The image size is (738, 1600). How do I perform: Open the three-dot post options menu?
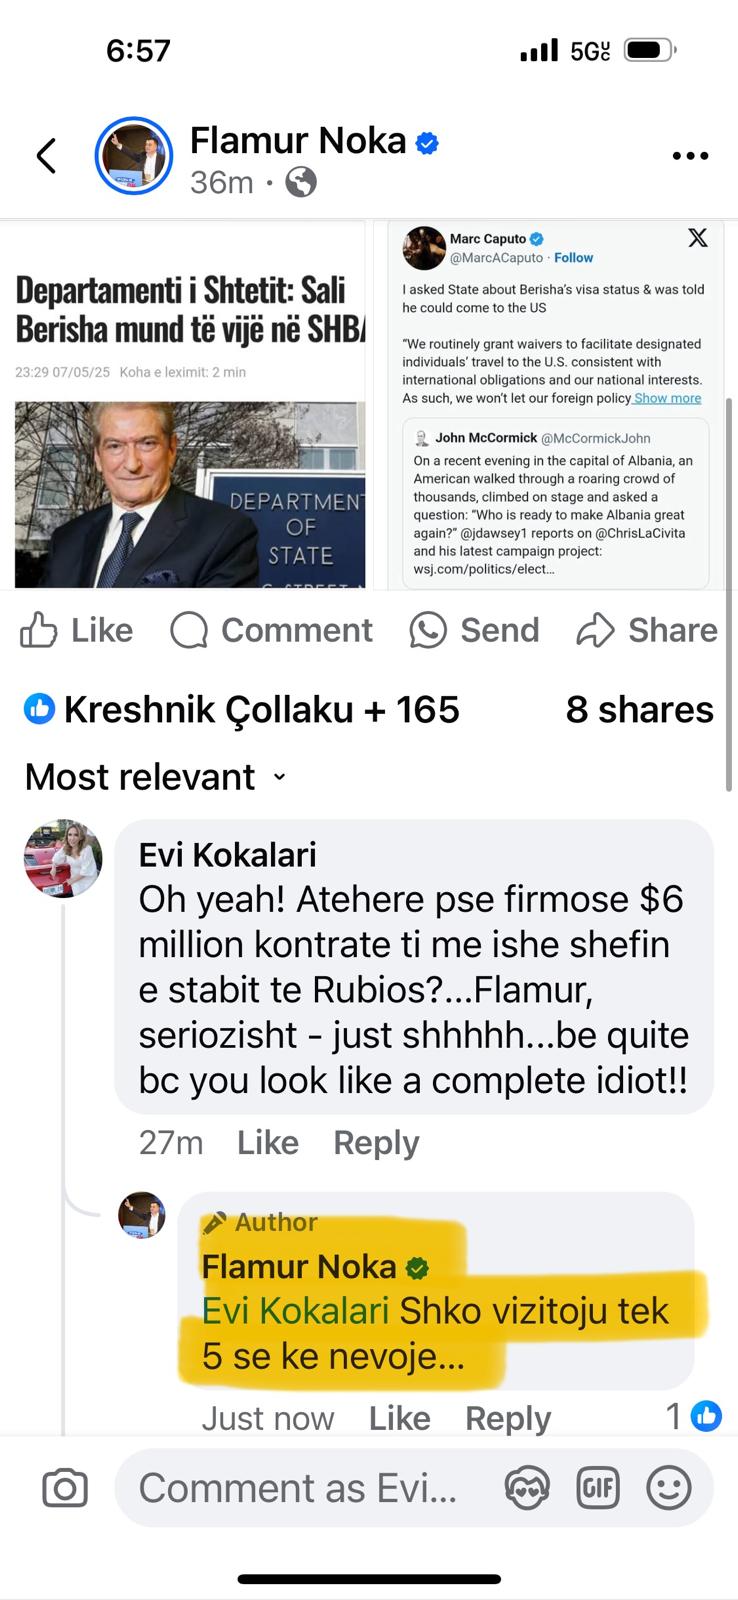pyautogui.click(x=690, y=156)
